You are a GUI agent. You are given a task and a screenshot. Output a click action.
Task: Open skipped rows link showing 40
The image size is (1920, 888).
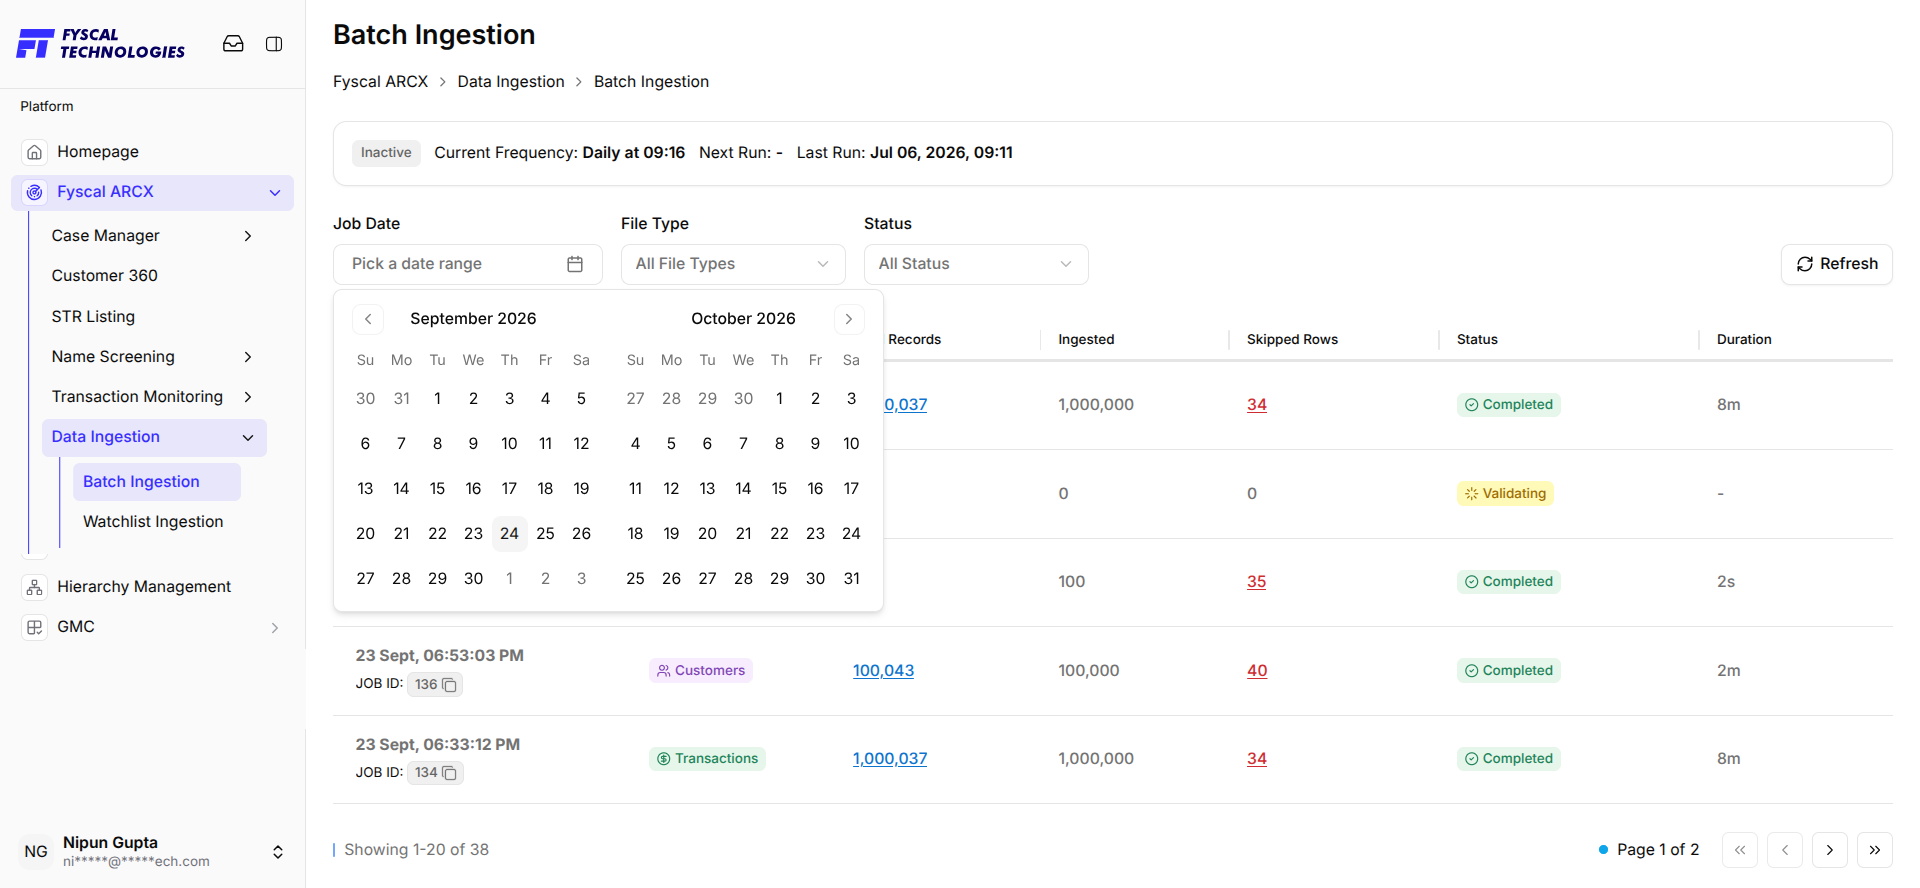click(x=1257, y=671)
